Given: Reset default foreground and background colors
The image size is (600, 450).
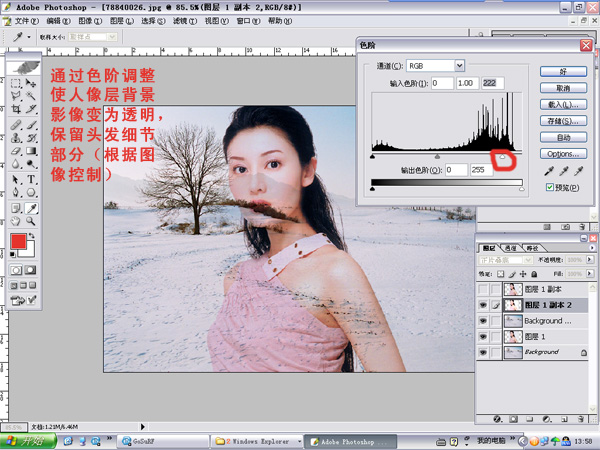Looking at the screenshot, I should (x=13, y=254).
